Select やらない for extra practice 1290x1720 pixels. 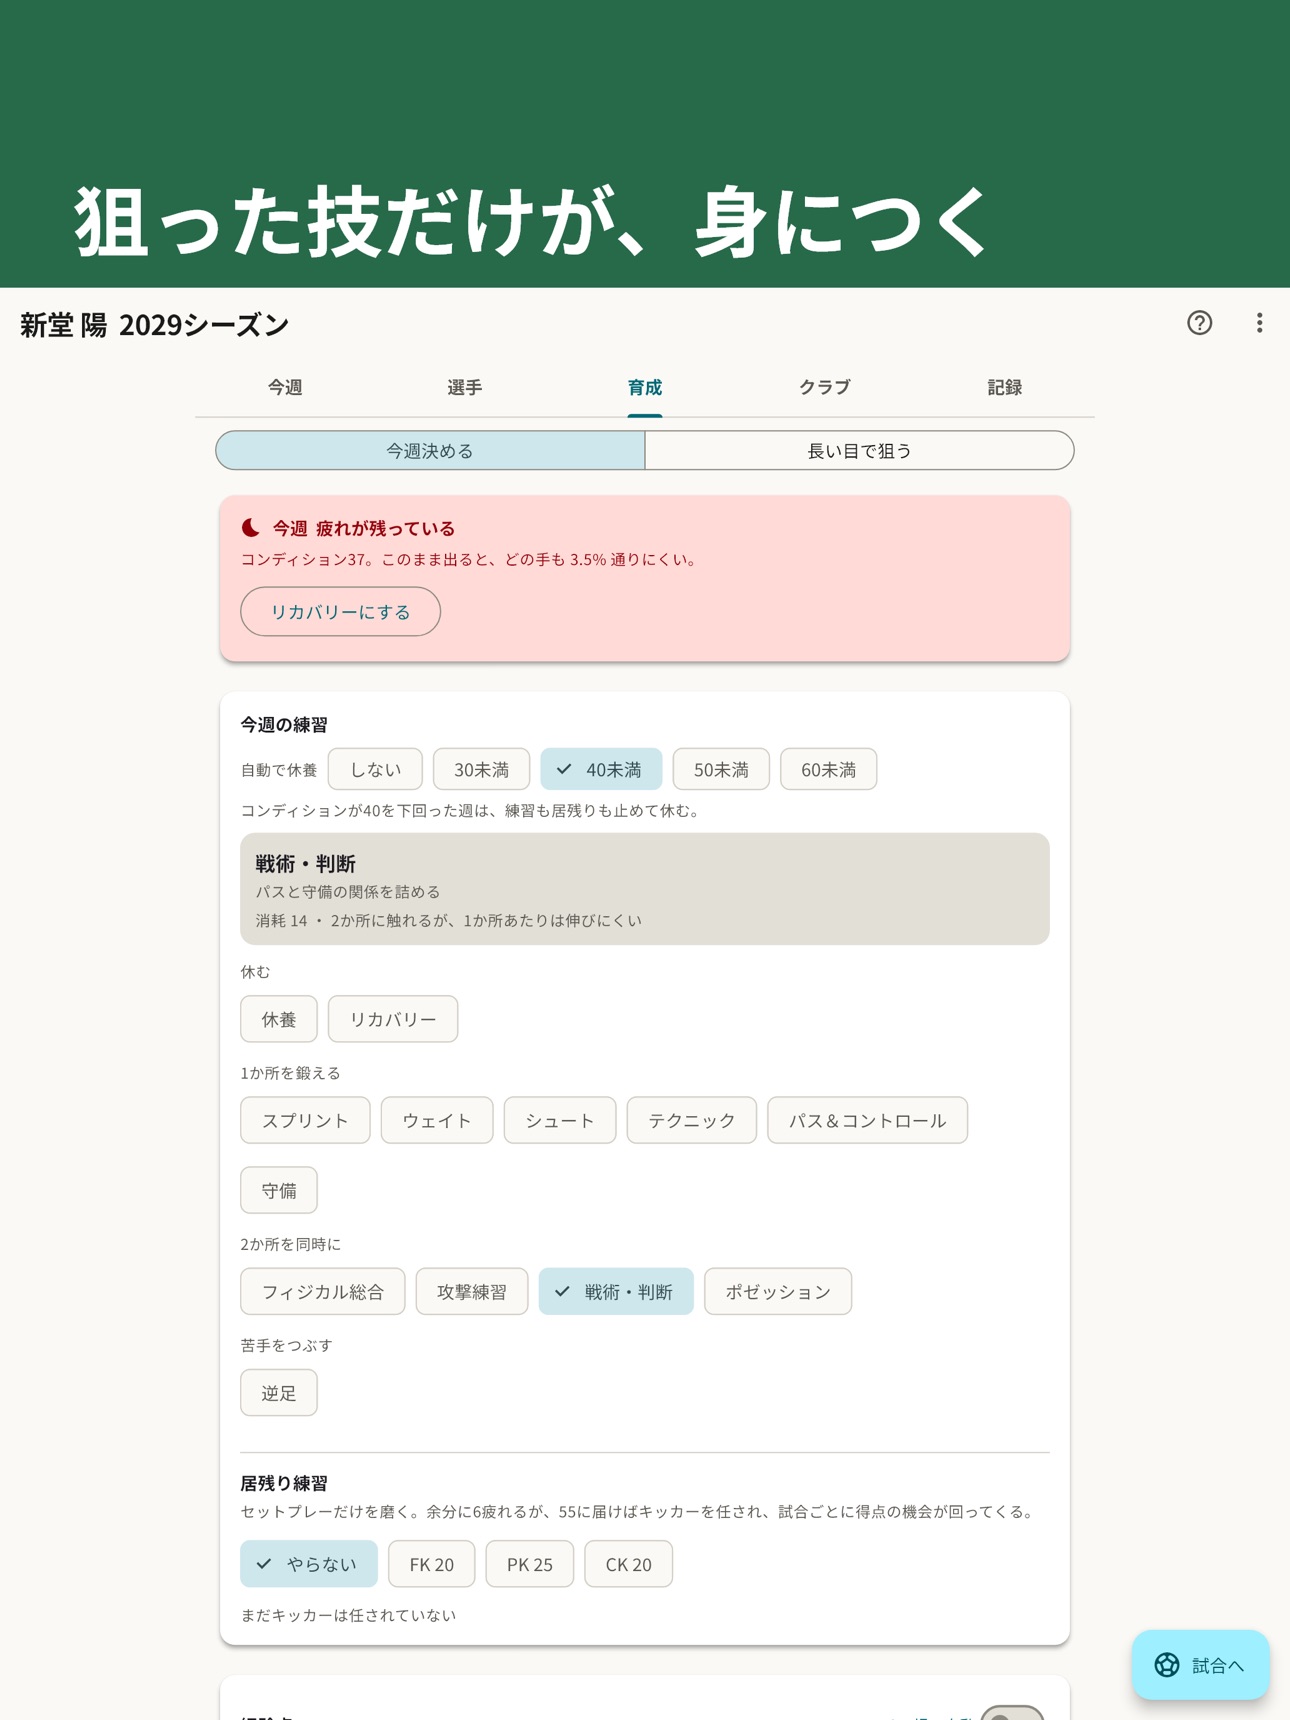coord(309,1564)
